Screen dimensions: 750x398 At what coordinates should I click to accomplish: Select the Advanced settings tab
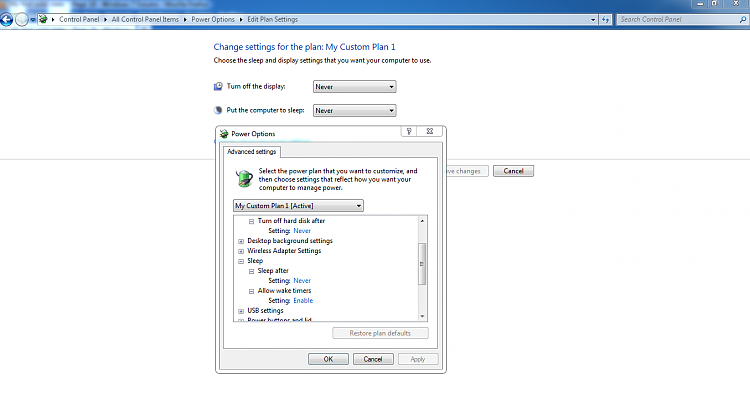pos(252,152)
